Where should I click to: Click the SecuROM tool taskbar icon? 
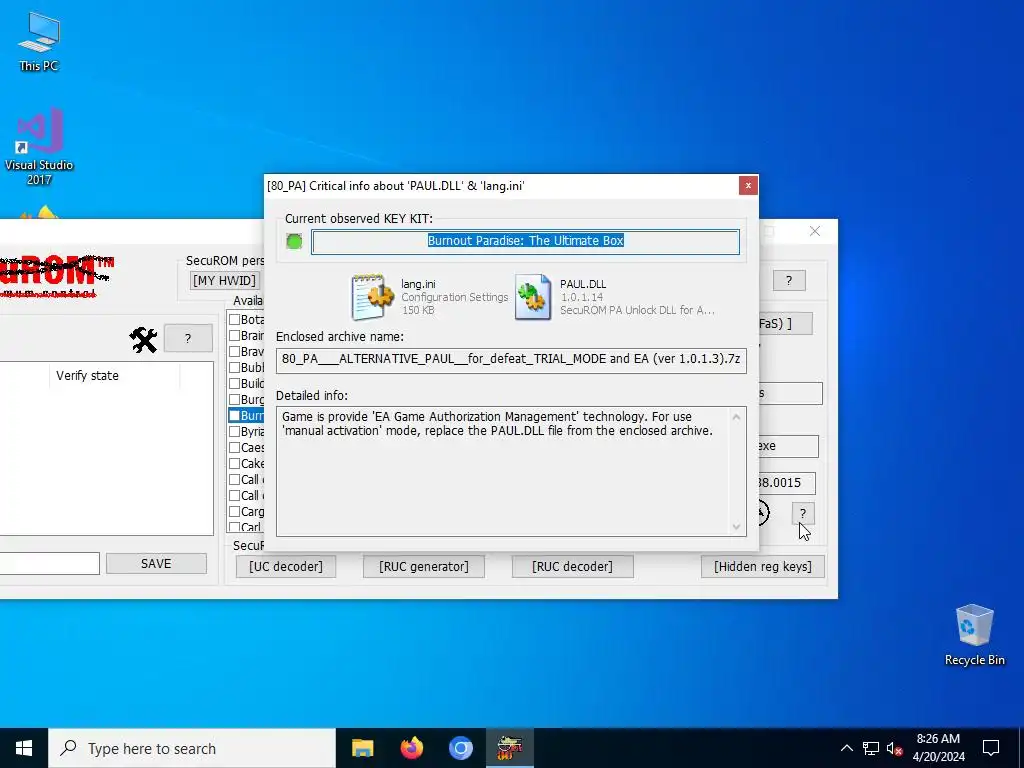coord(509,748)
